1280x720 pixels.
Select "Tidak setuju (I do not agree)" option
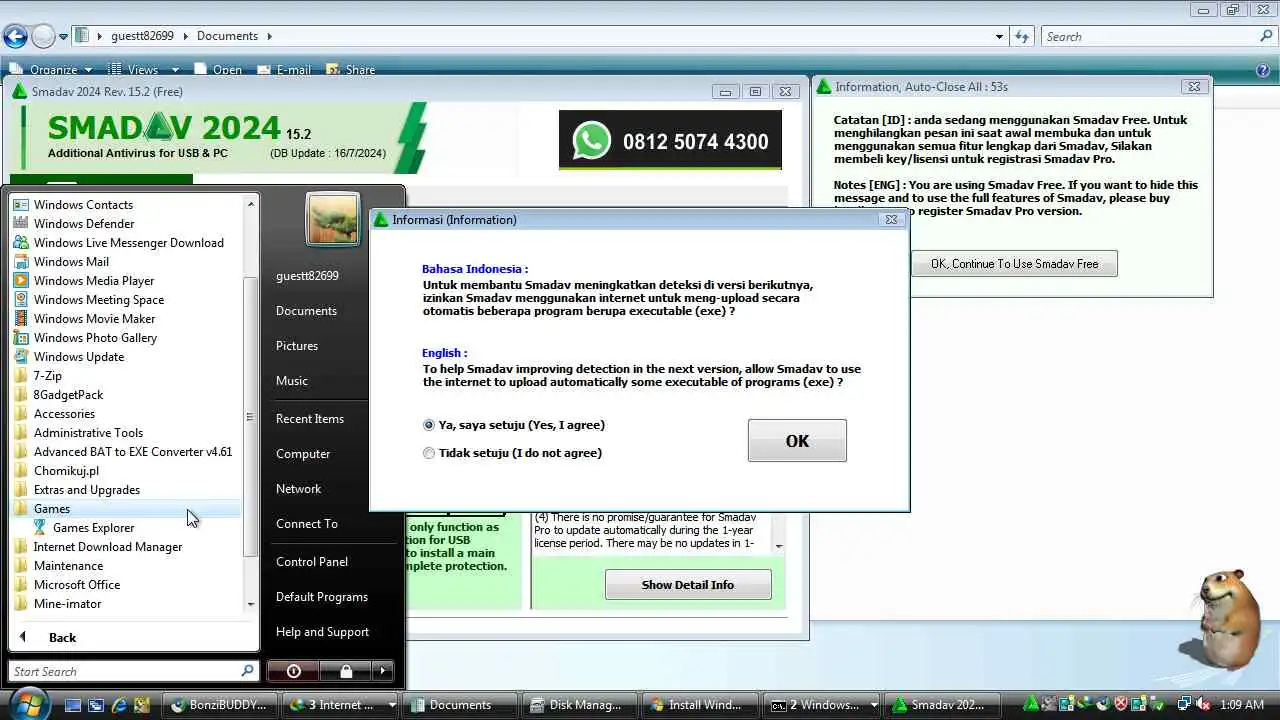[512, 453]
